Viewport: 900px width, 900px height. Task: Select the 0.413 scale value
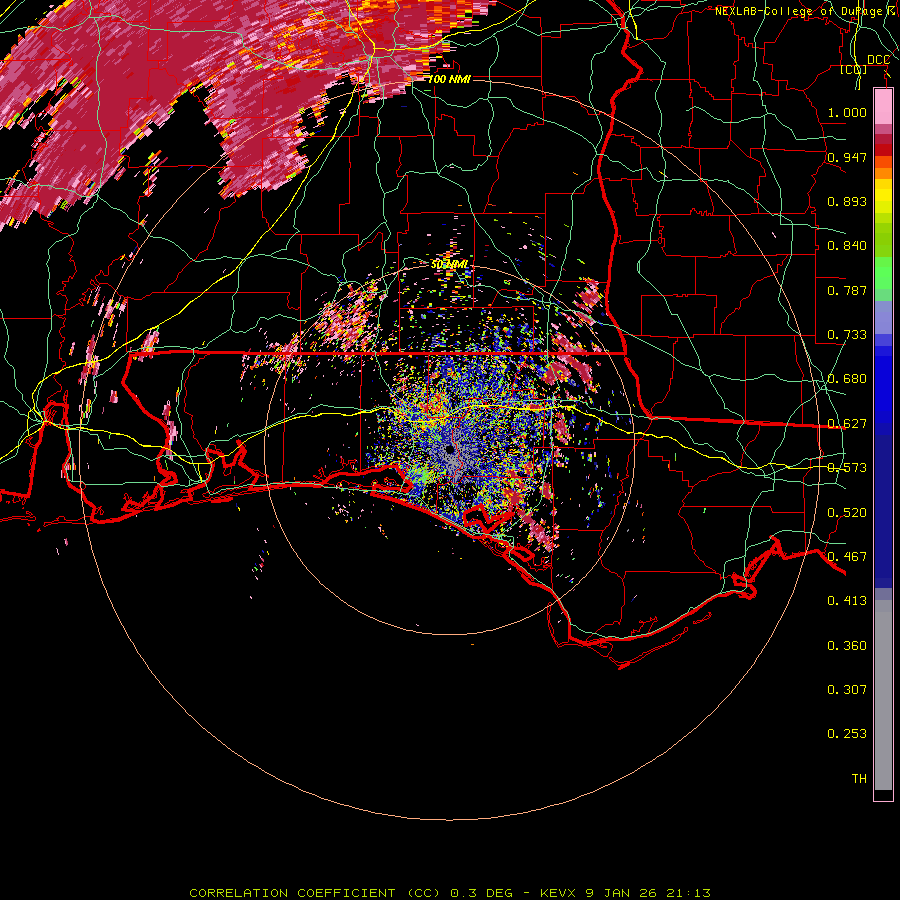click(x=847, y=601)
